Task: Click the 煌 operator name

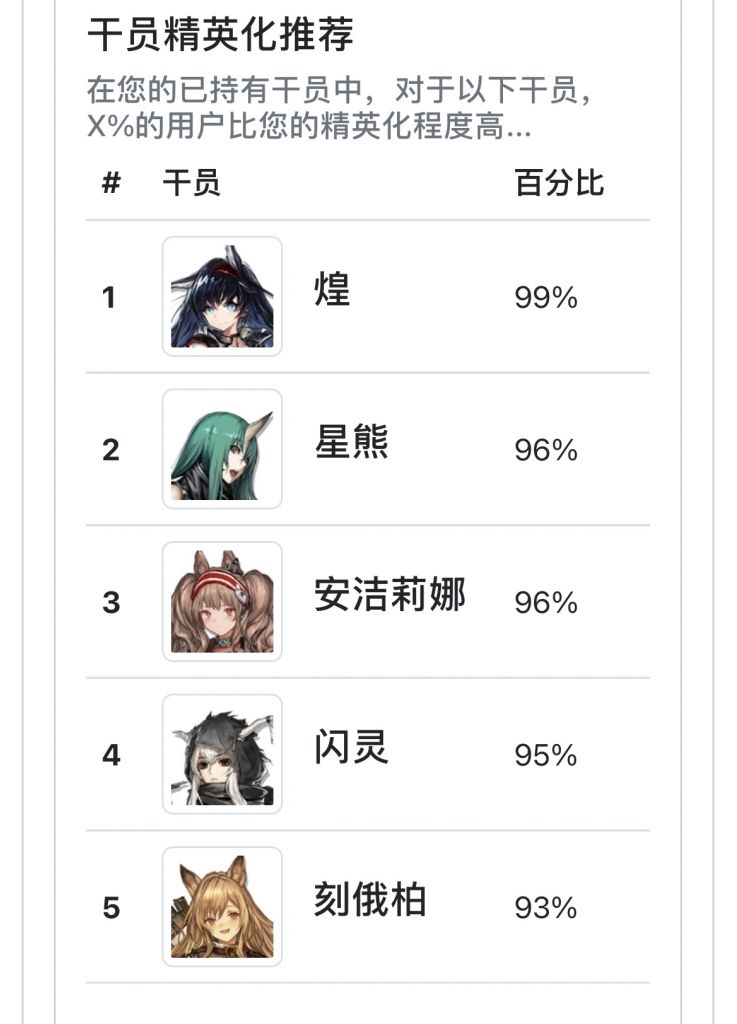Action: coord(332,291)
